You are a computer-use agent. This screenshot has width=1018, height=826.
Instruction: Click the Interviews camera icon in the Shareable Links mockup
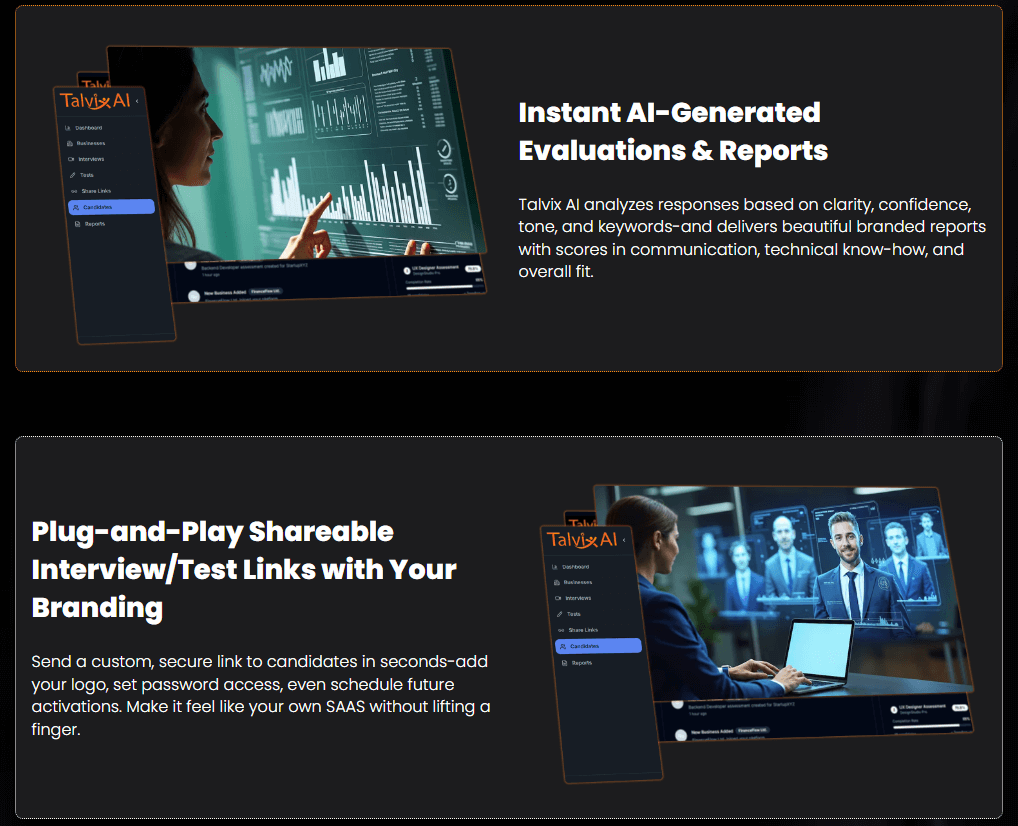pyautogui.click(x=558, y=598)
